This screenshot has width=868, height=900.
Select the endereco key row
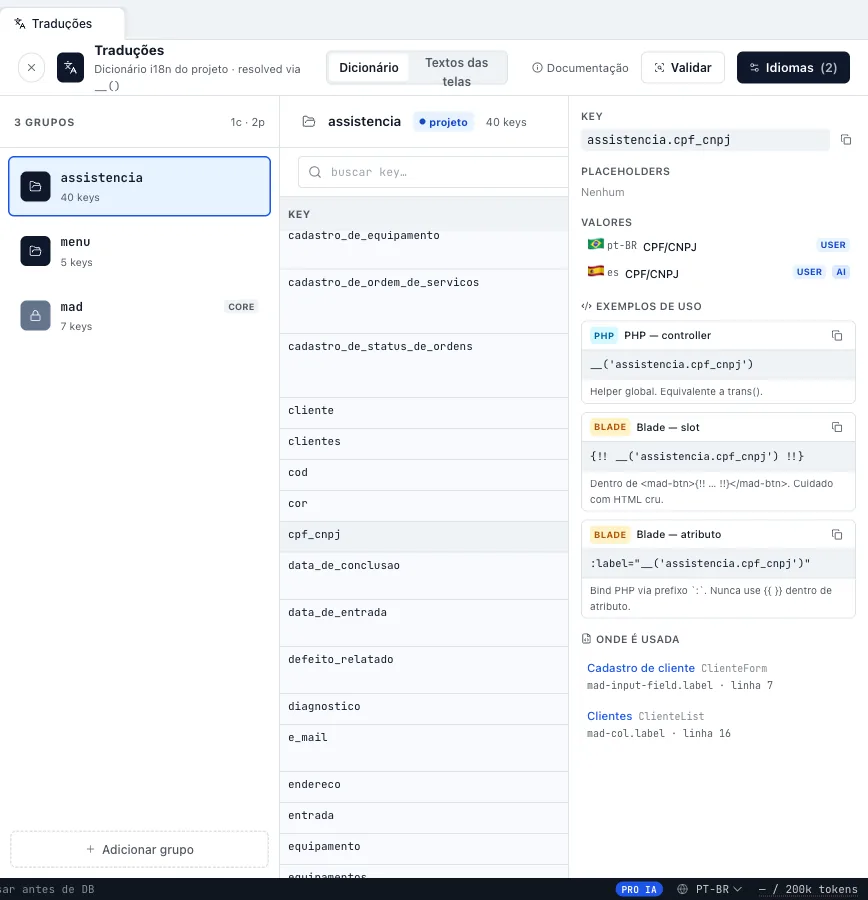(x=424, y=788)
